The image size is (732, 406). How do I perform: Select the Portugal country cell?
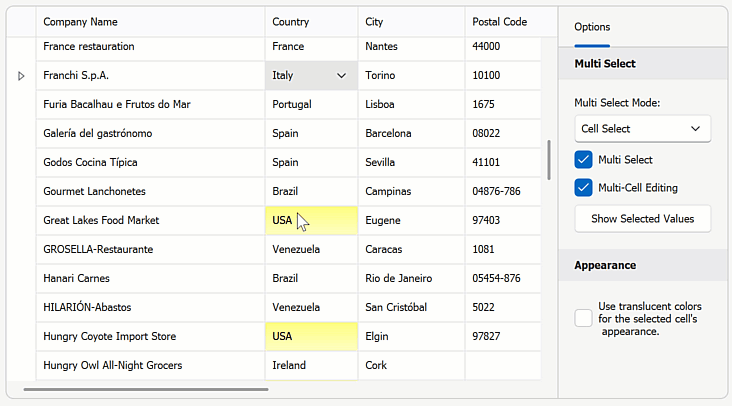[311, 105]
